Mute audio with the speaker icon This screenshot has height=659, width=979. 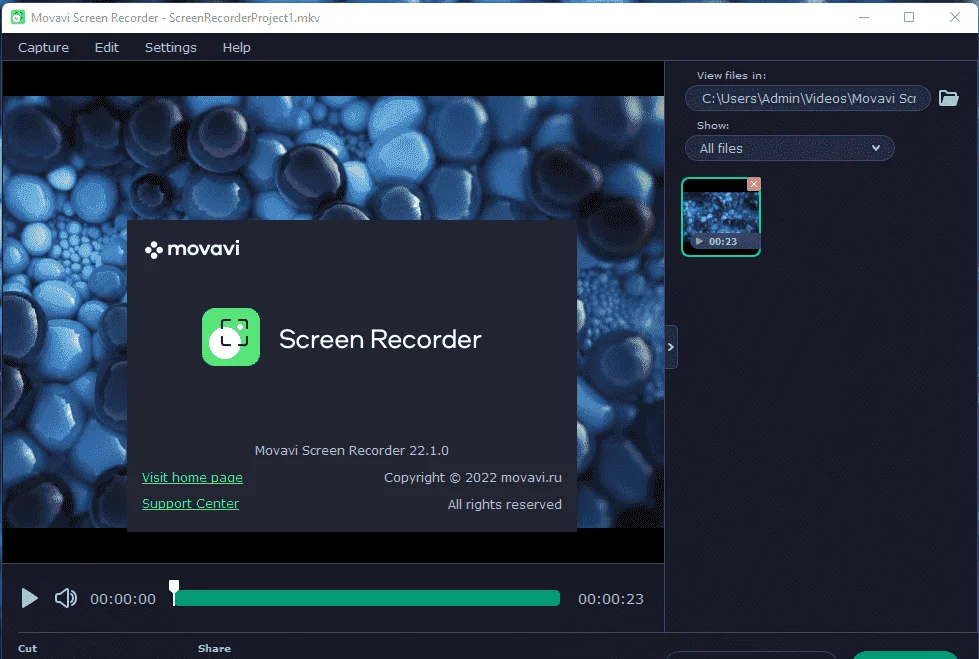click(66, 598)
